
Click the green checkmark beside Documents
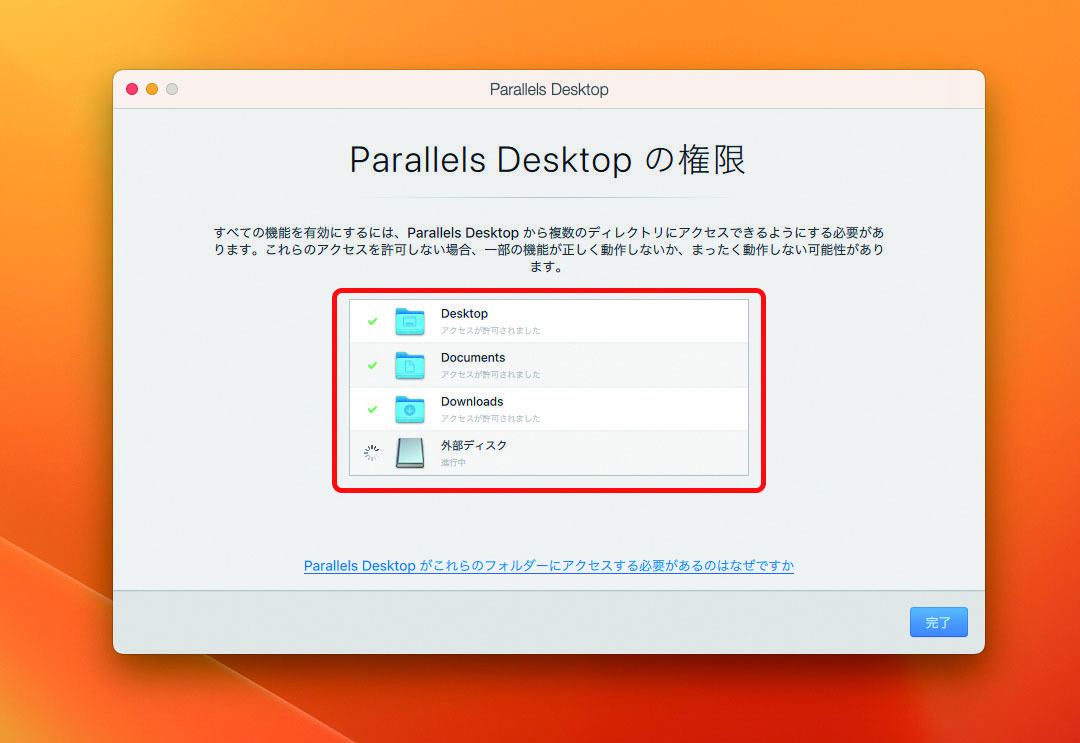[x=372, y=366]
